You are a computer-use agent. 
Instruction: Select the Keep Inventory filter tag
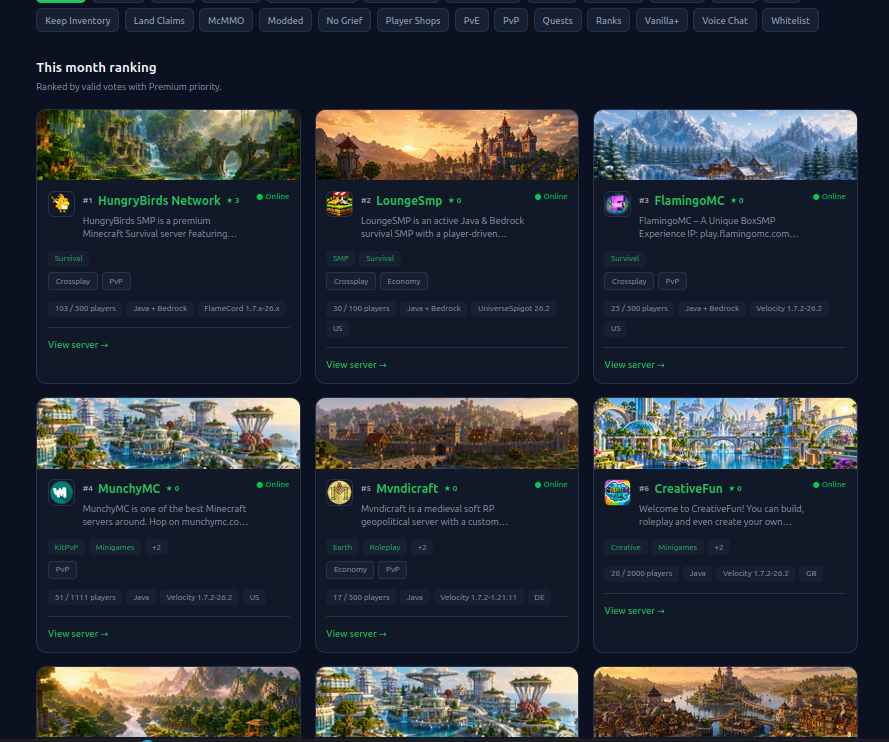[78, 20]
